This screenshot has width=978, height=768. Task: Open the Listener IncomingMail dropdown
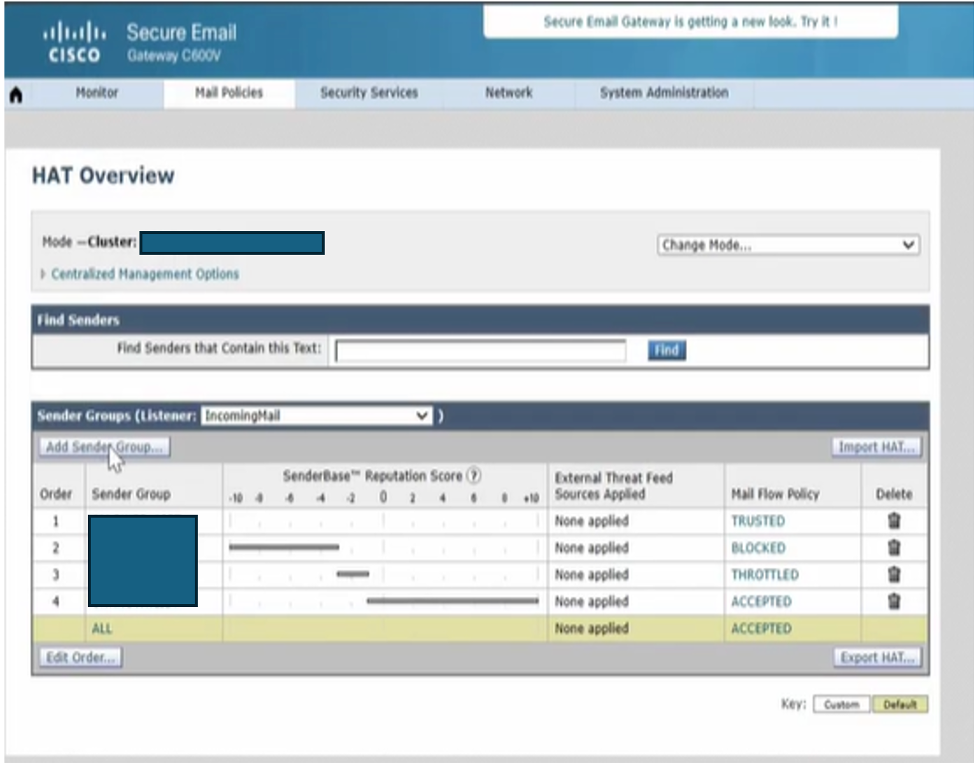(x=317, y=416)
